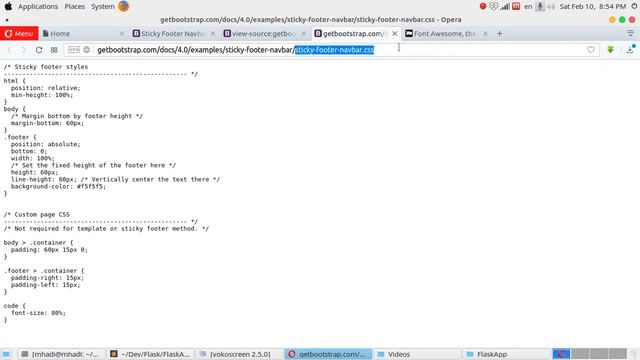Open the green download extension icon
Image resolution: width=640 pixels, height=360 pixels.
[610, 50]
